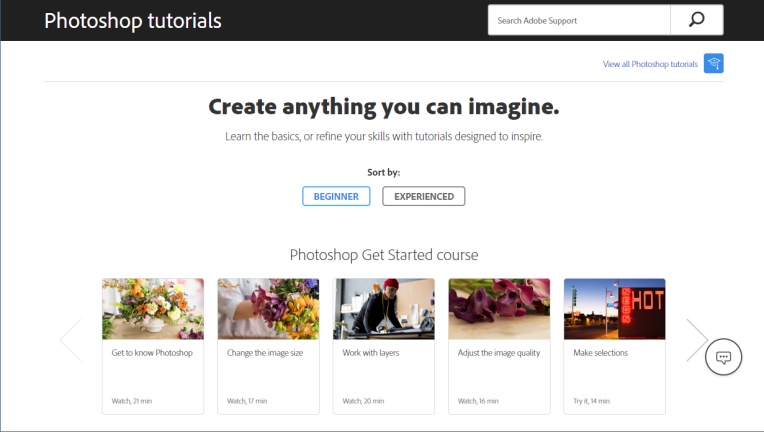Click the magnifying glass search icon
The width and height of the screenshot is (764, 432).
pyautogui.click(x=696, y=20)
